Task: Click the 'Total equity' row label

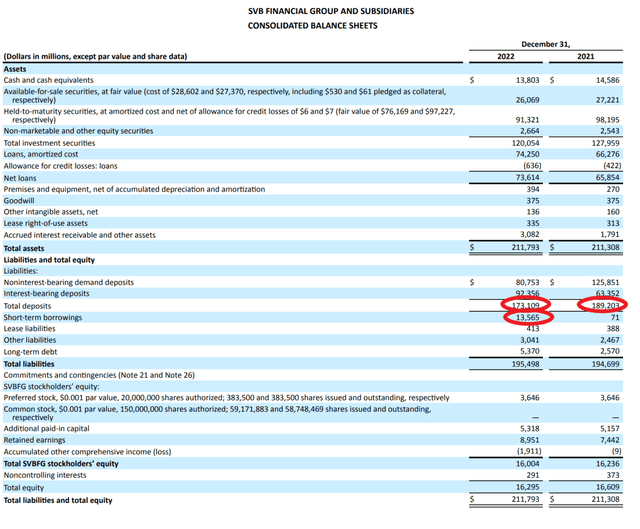Action: pyautogui.click(x=24, y=488)
